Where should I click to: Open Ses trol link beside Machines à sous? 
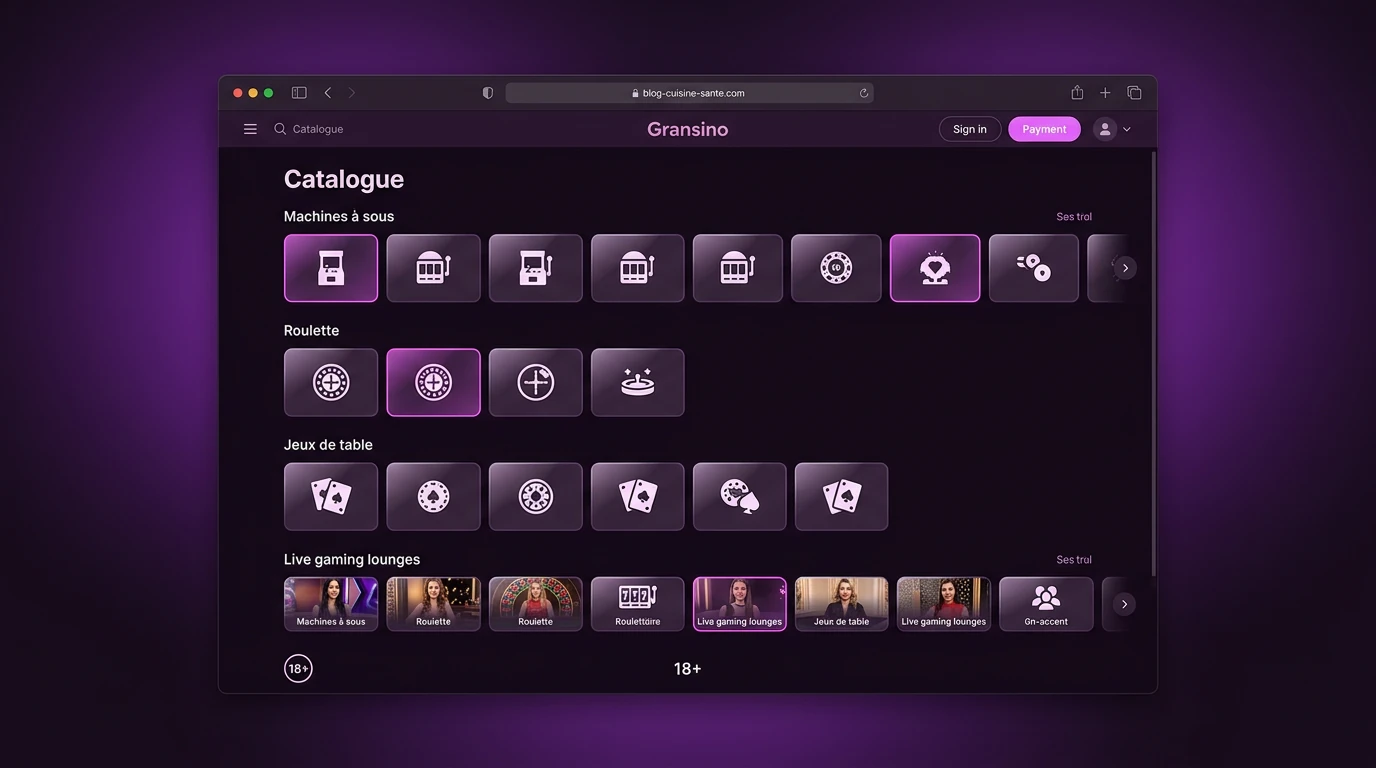click(x=1074, y=216)
